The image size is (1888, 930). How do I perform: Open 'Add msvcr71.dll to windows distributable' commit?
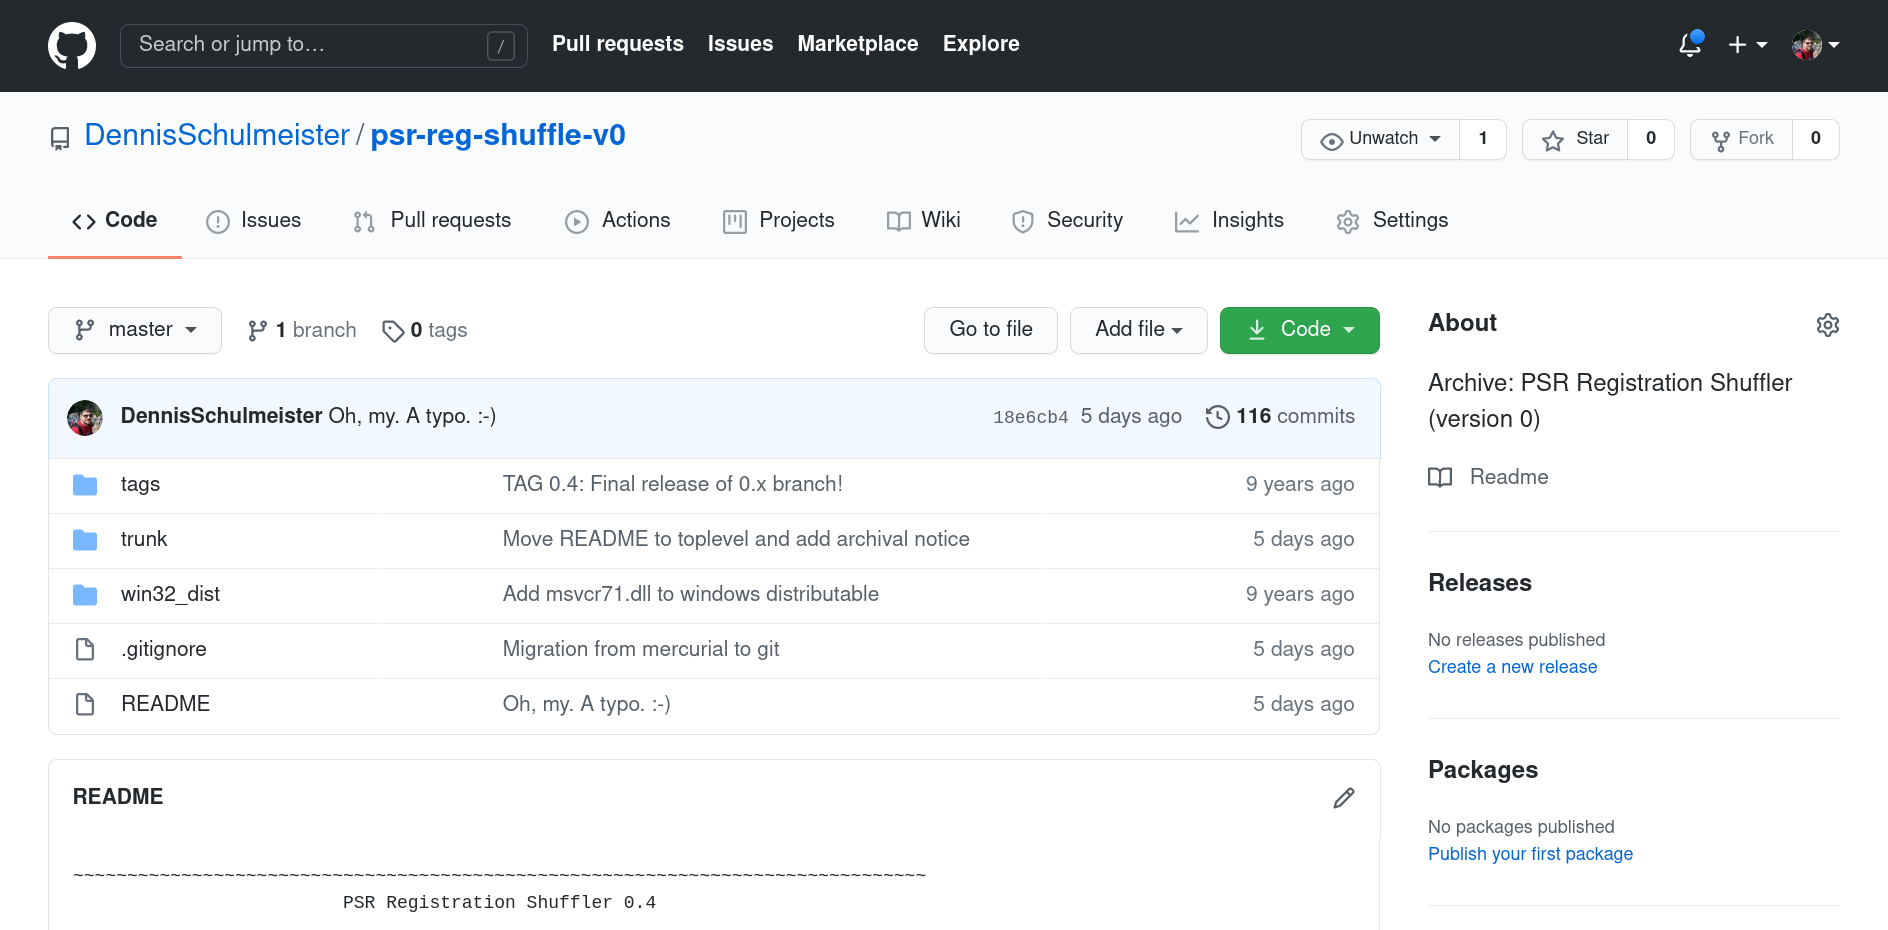click(x=691, y=595)
